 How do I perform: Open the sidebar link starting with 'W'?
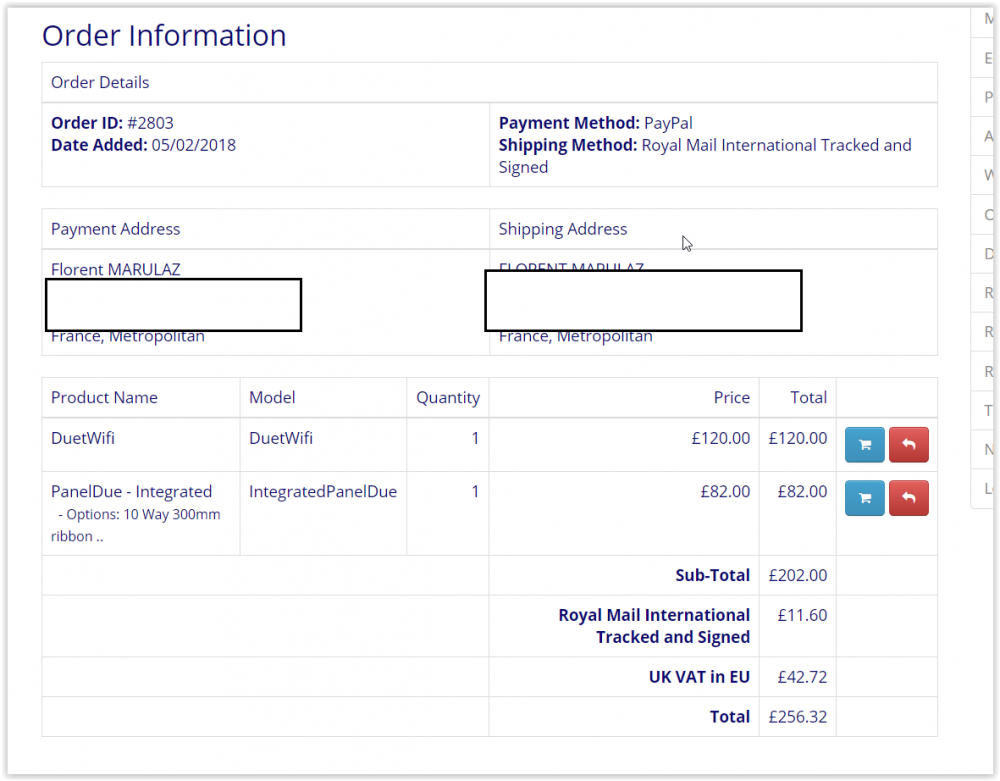[988, 175]
